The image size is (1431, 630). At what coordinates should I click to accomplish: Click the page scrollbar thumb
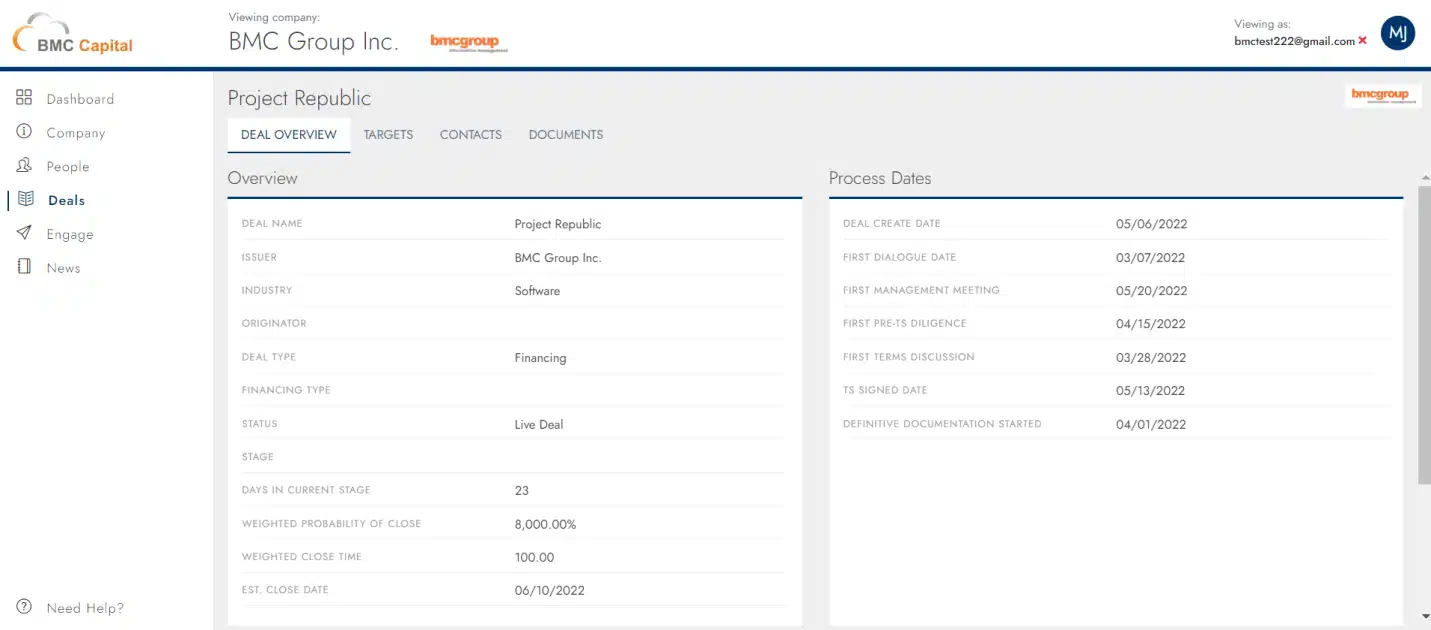1424,335
